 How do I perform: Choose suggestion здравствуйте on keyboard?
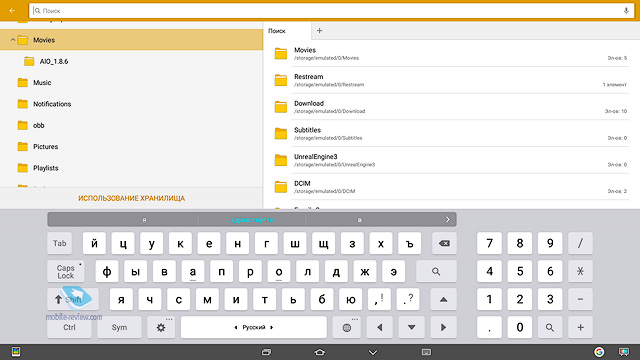click(252, 220)
